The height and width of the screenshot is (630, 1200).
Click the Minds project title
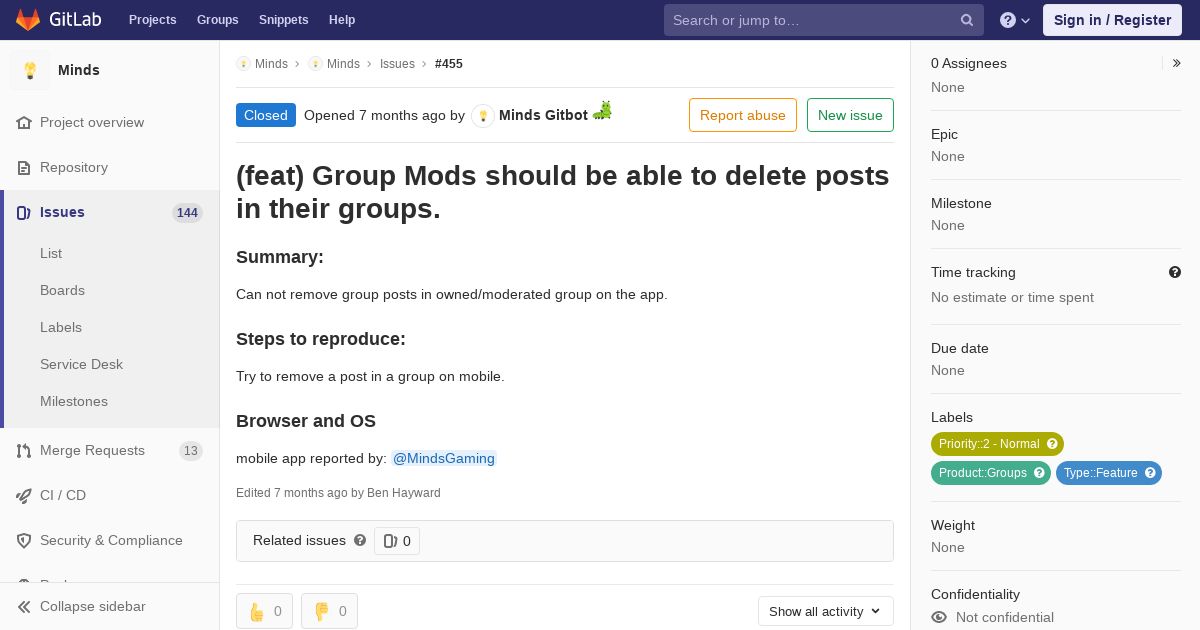pyautogui.click(x=79, y=70)
